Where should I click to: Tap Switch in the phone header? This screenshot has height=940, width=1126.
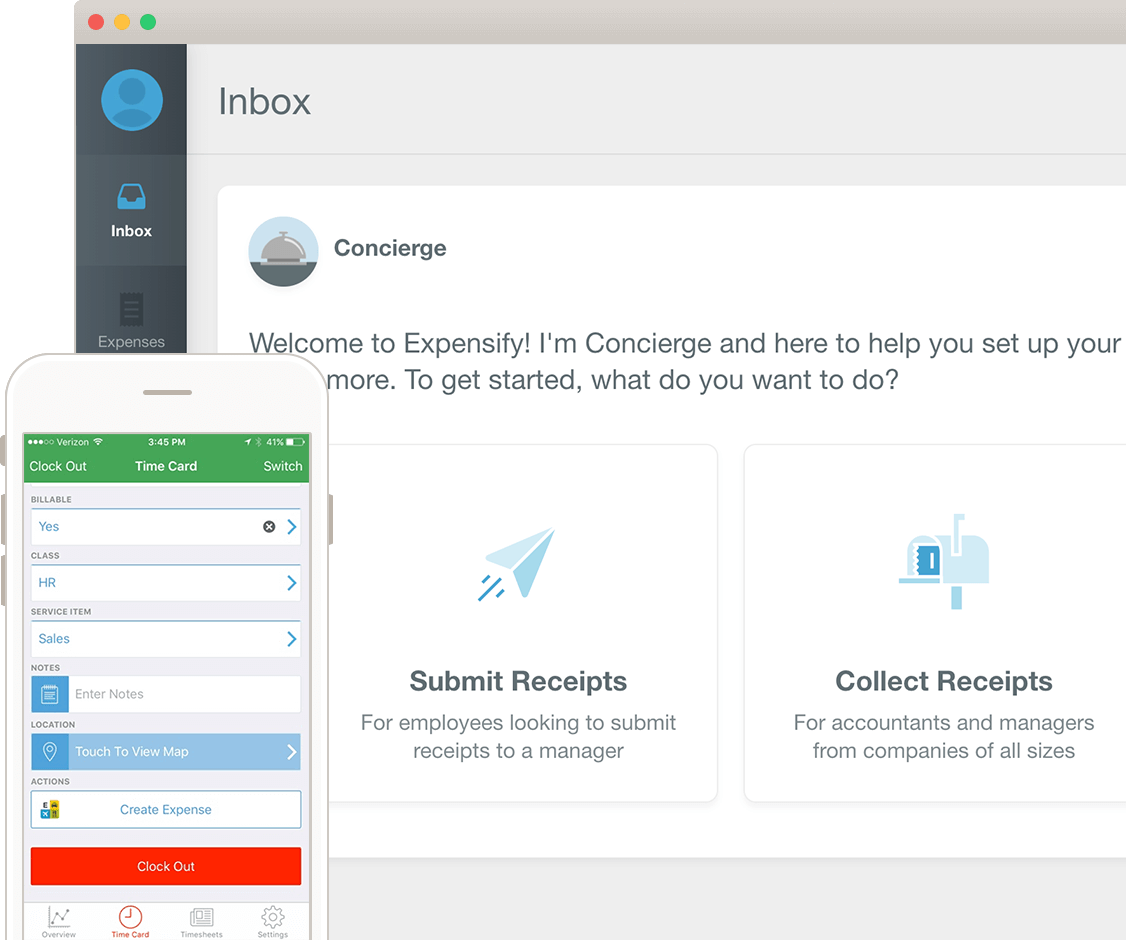pos(283,466)
